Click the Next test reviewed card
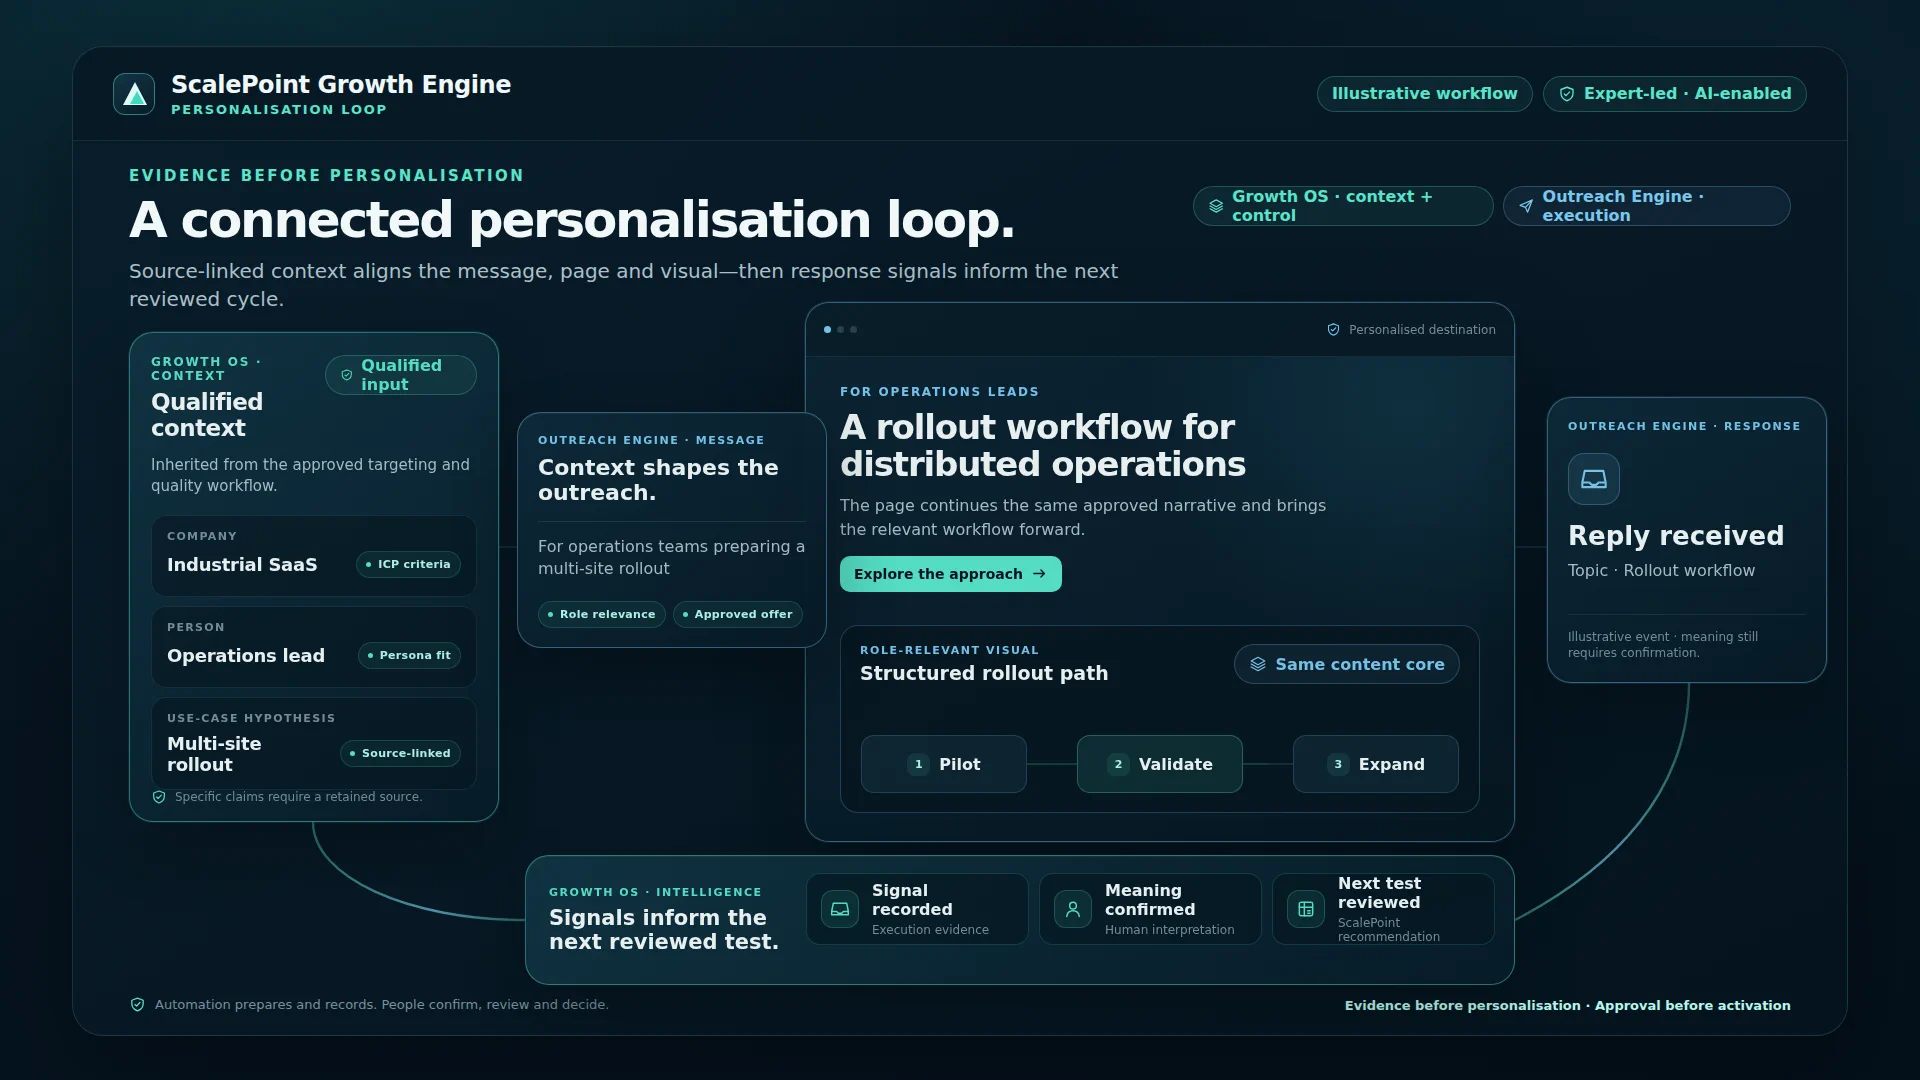The image size is (1920, 1080). tap(1383, 909)
